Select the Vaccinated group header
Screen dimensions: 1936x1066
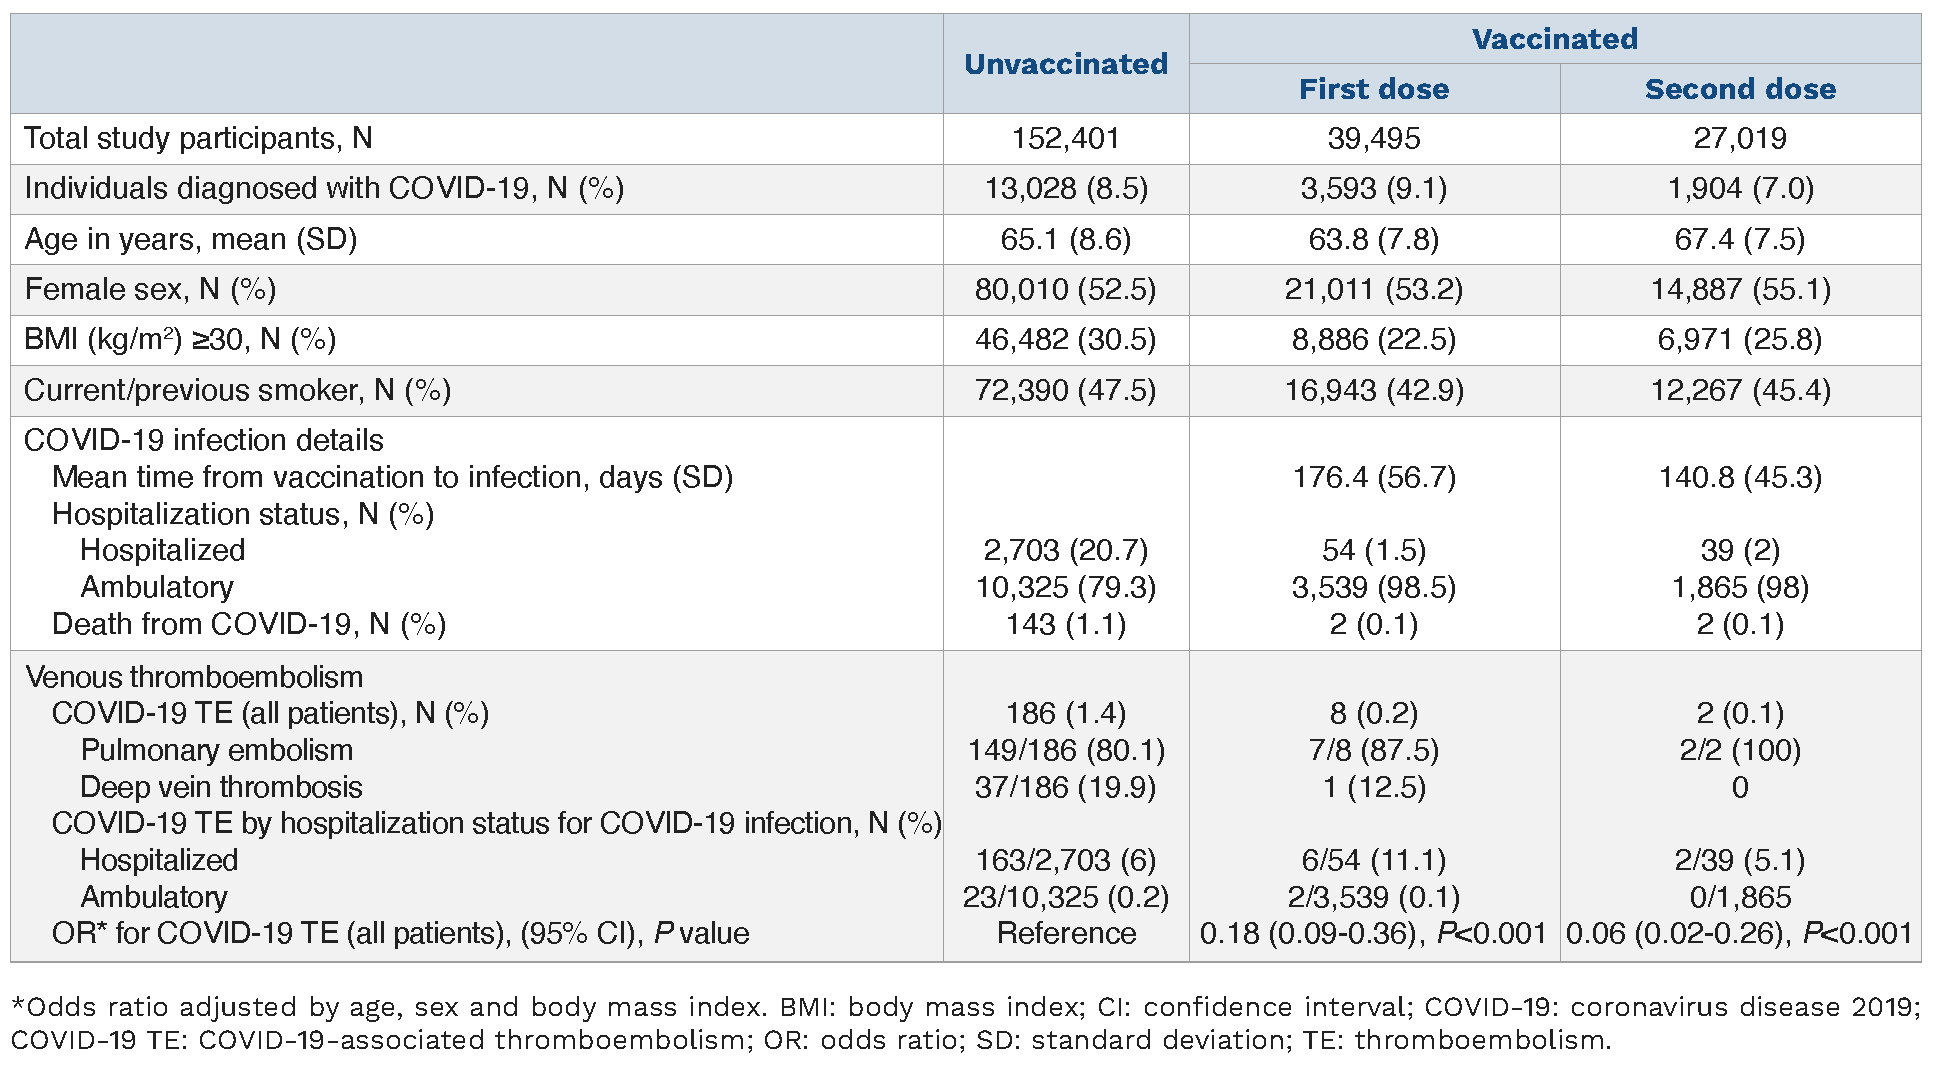click(x=1554, y=39)
